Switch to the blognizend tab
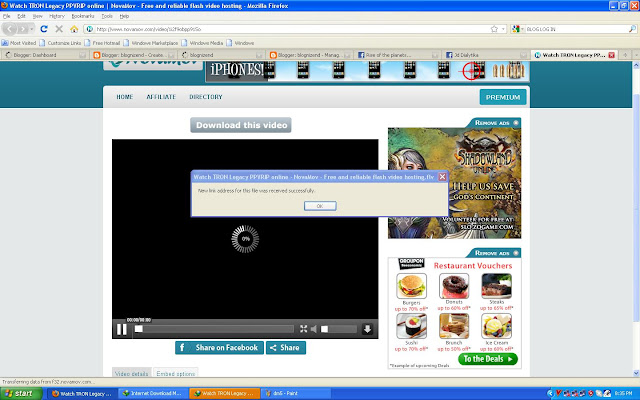 tap(221, 55)
